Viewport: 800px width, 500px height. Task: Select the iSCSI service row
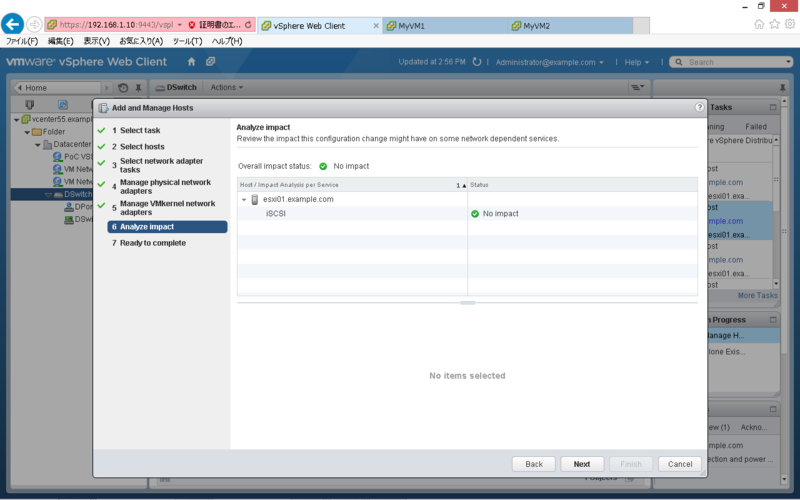click(467, 214)
